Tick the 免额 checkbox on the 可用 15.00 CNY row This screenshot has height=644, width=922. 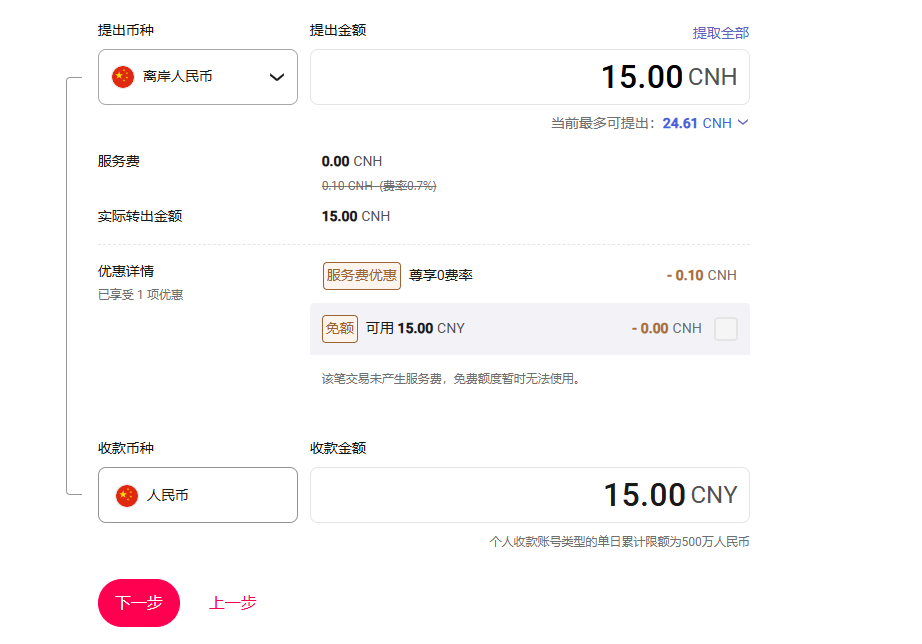726,329
